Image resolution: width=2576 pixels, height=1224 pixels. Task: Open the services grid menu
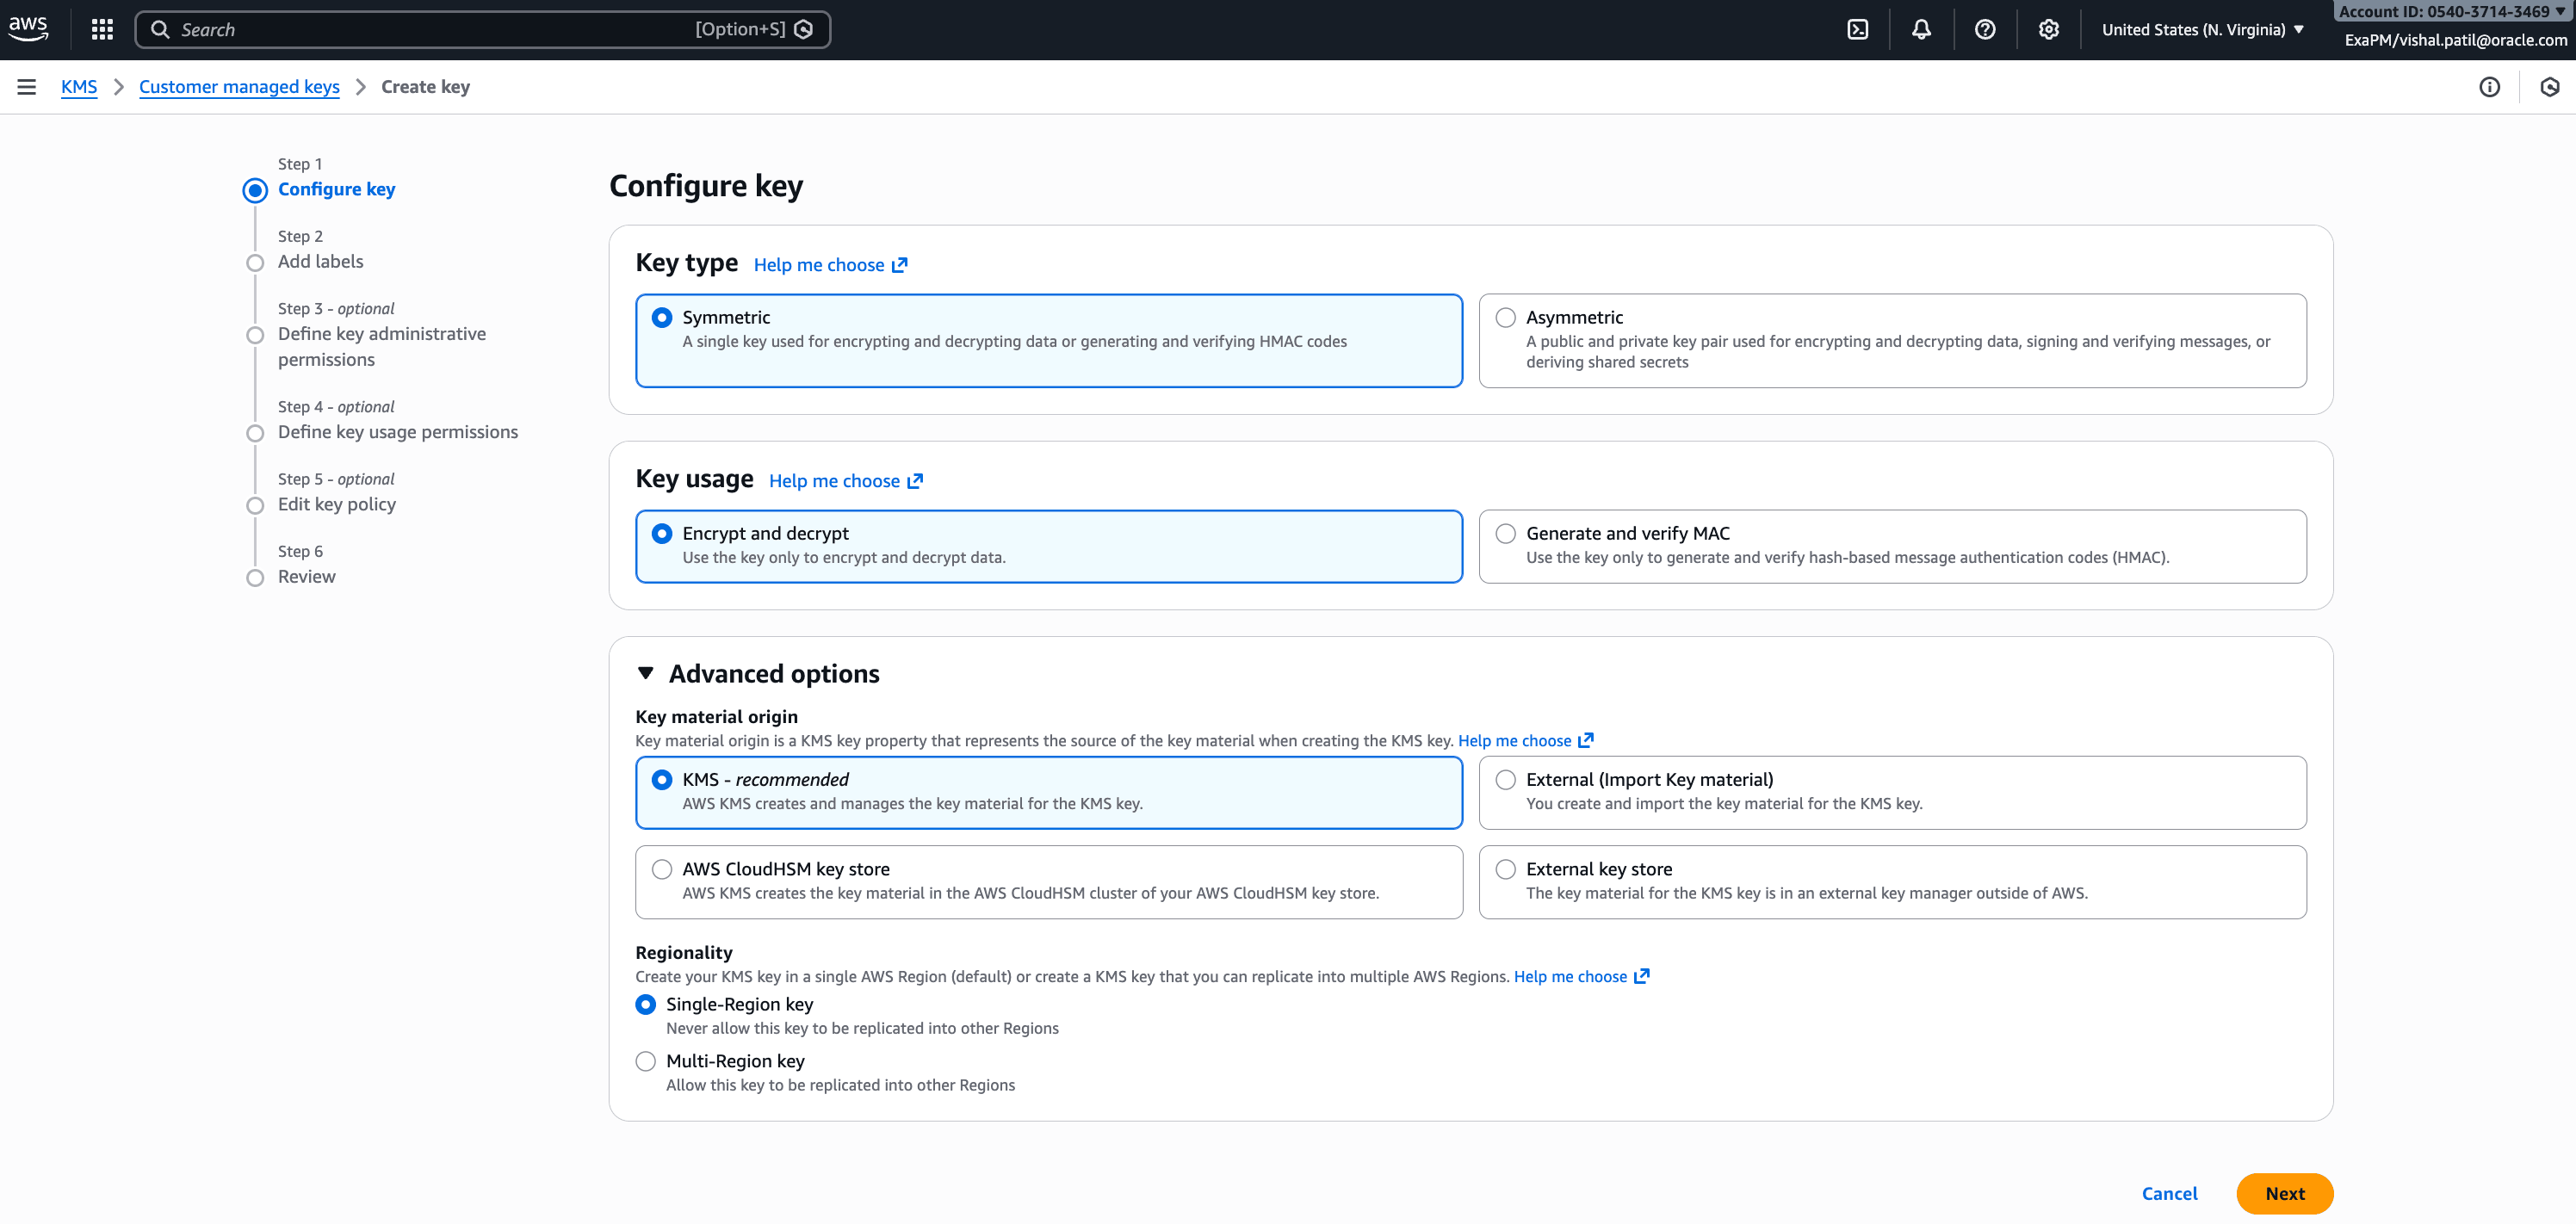coord(102,29)
